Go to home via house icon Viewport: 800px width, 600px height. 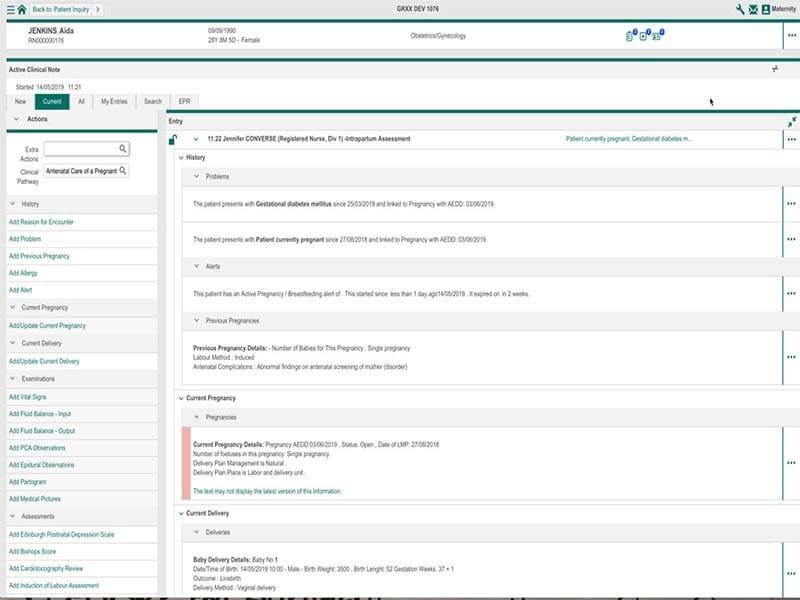pos(21,9)
